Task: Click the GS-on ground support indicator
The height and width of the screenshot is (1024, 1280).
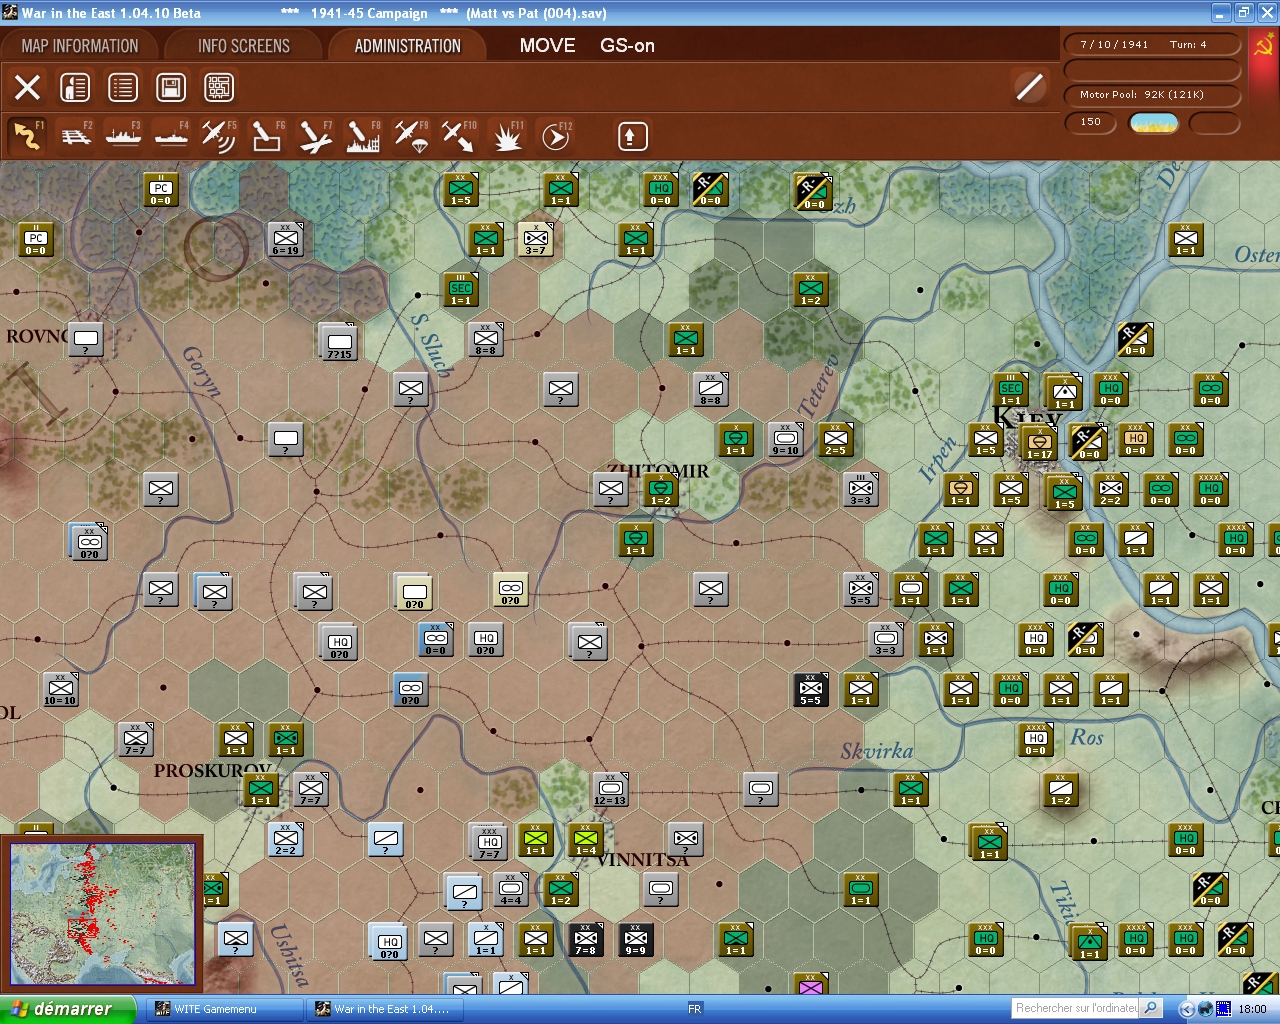Action: click(x=627, y=46)
